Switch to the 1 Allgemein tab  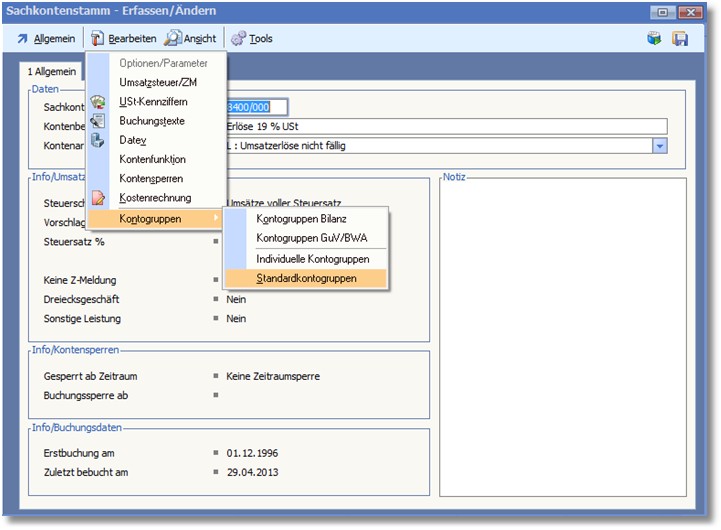pyautogui.click(x=52, y=72)
